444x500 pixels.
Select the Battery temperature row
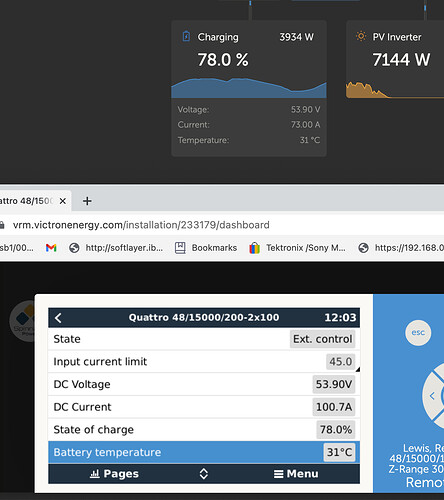coord(204,452)
